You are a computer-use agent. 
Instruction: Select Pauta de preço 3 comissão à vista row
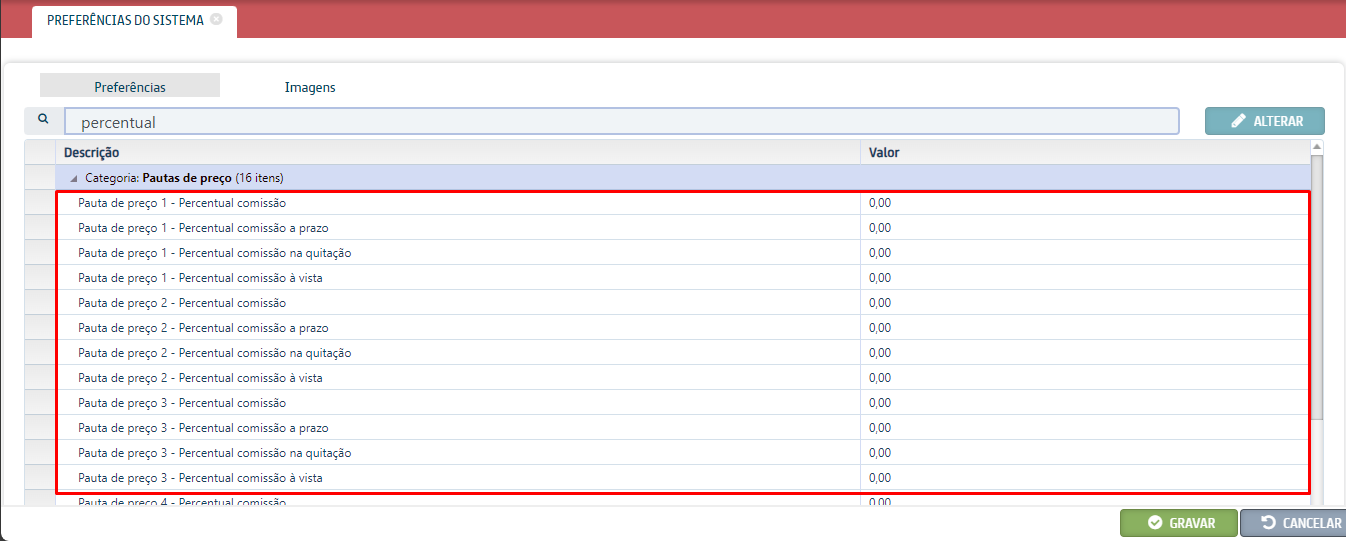tap(200, 478)
